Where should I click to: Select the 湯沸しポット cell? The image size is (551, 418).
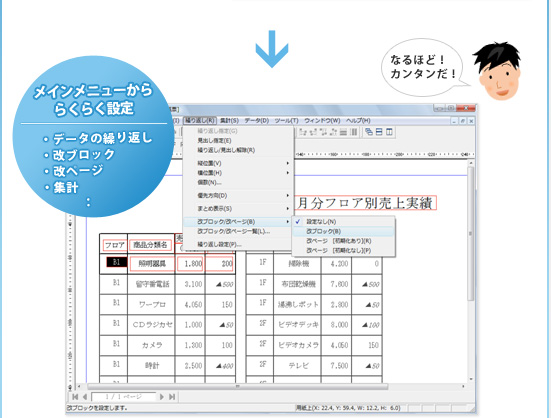pyautogui.click(x=298, y=304)
